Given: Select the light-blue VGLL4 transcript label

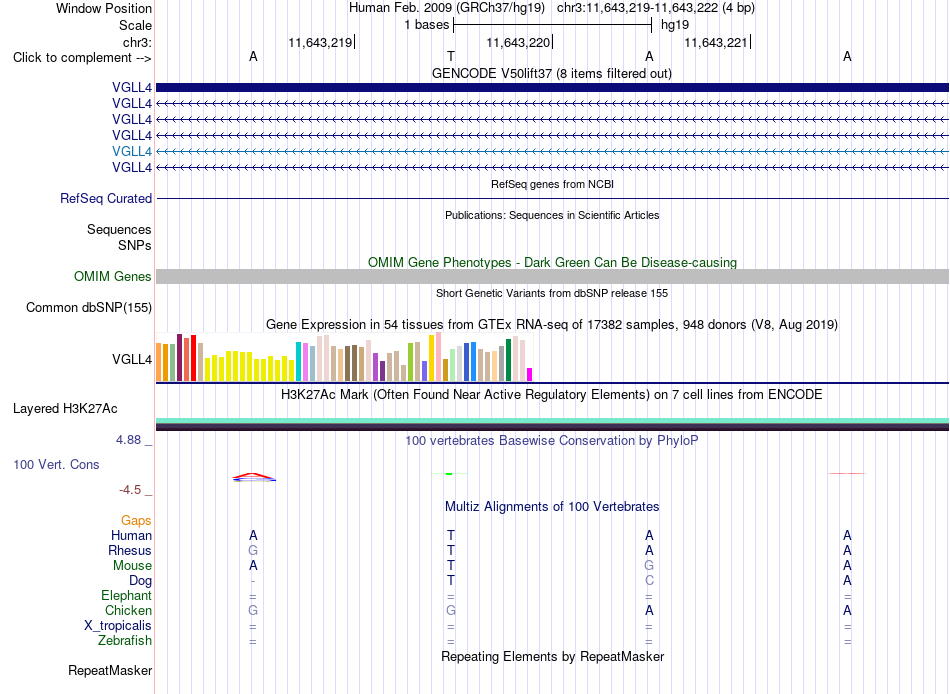Looking at the screenshot, I should [x=131, y=152].
